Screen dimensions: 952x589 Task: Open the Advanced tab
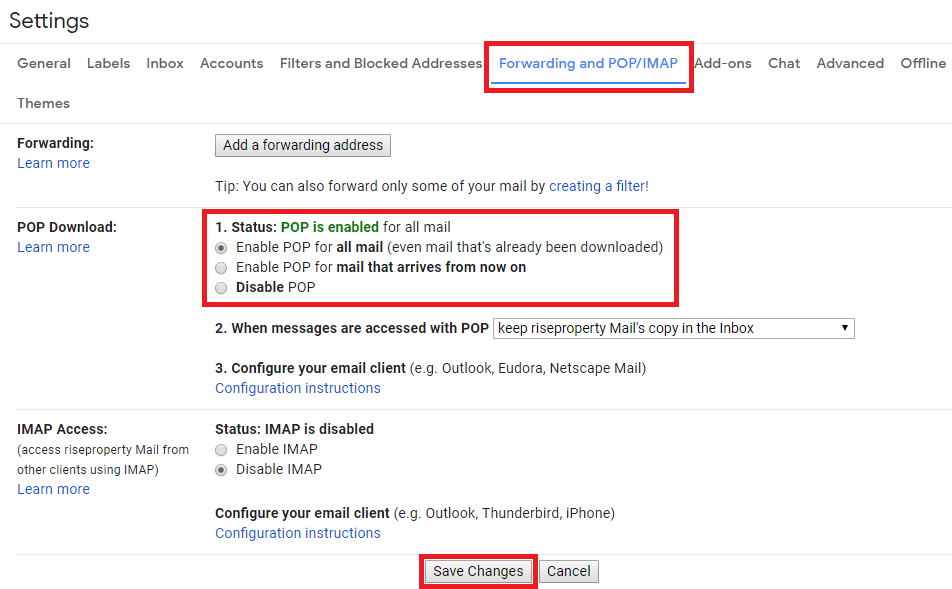pos(850,63)
